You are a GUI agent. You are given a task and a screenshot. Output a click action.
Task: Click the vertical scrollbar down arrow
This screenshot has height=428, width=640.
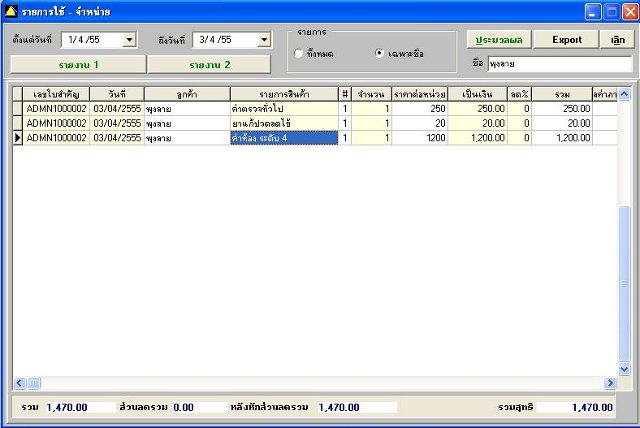pyautogui.click(x=624, y=369)
